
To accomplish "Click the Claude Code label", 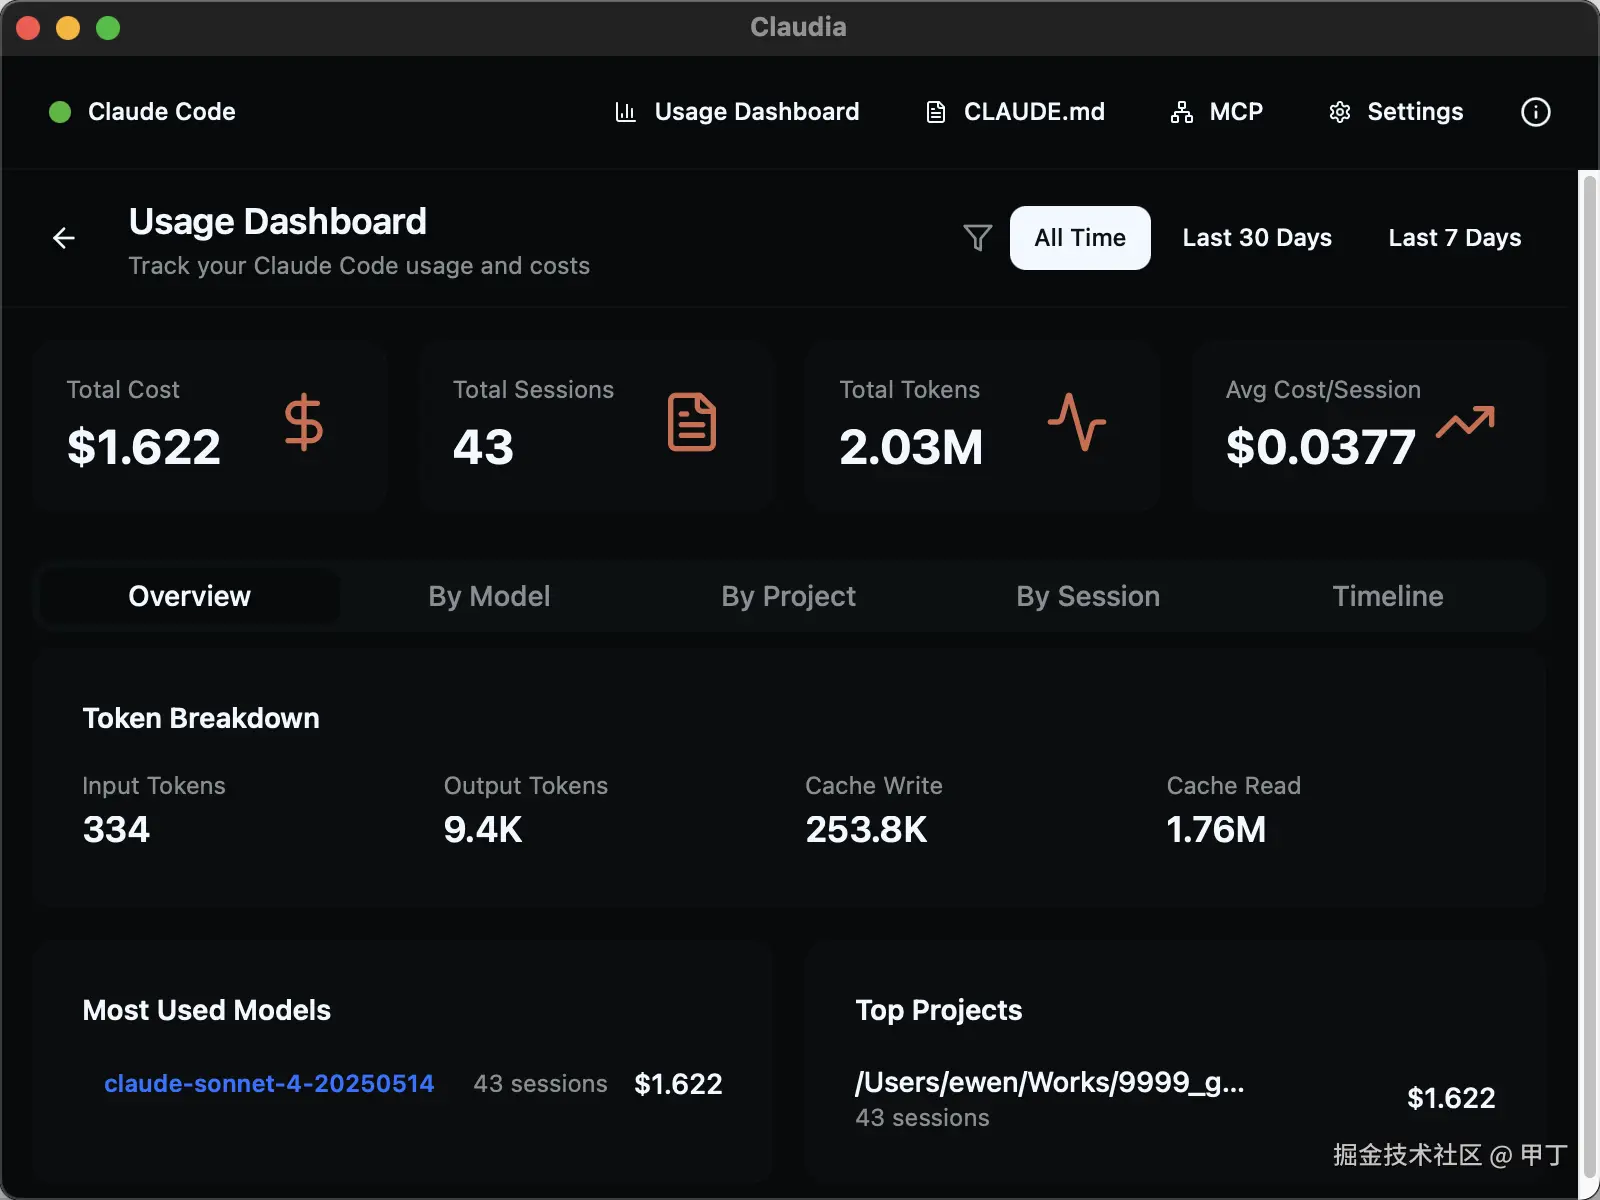I will (x=162, y=112).
